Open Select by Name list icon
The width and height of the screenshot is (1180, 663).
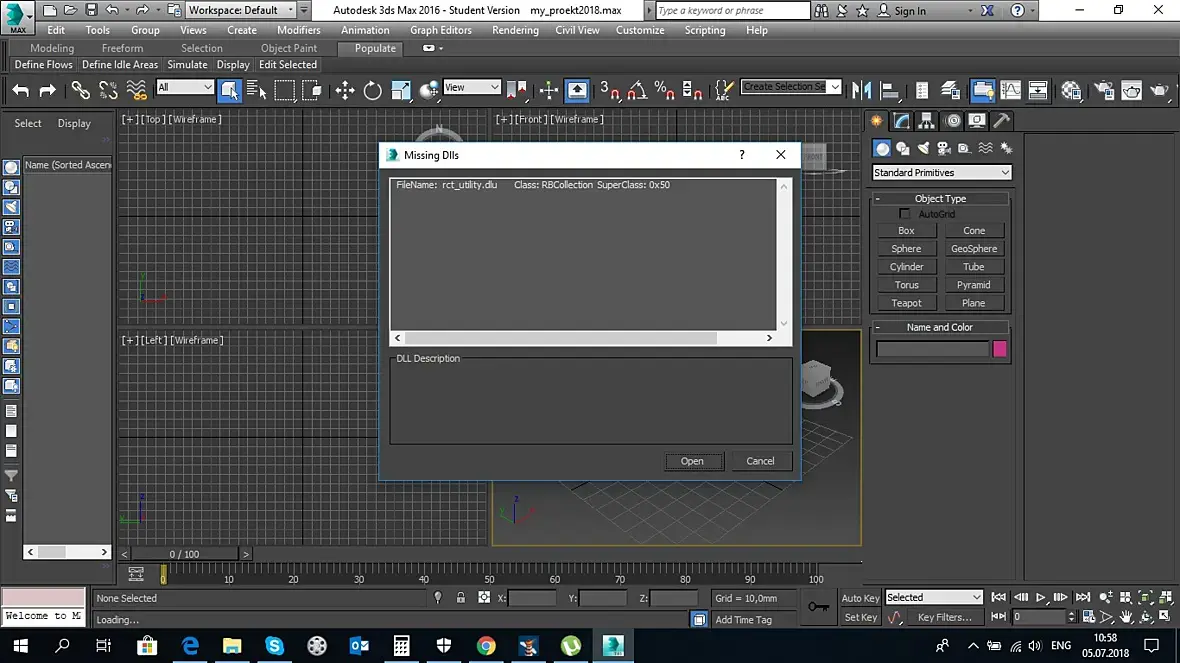pyautogui.click(x=257, y=91)
